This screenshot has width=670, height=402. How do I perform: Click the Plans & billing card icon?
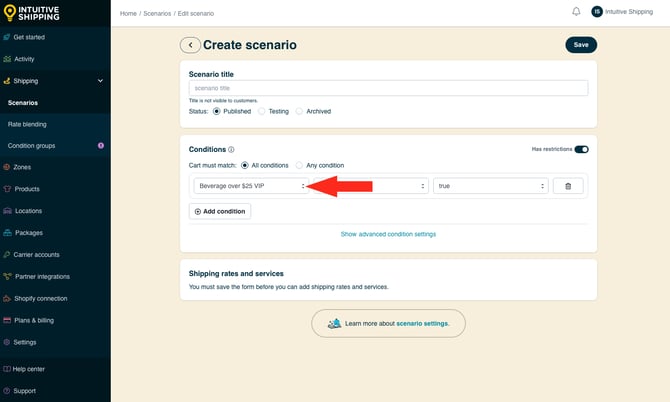pos(7,320)
